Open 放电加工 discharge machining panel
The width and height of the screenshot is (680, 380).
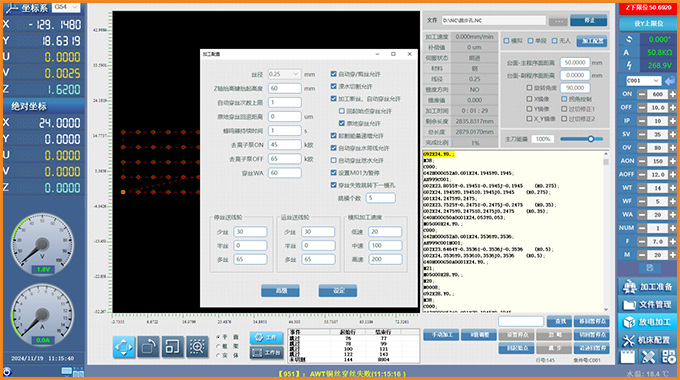click(x=647, y=322)
